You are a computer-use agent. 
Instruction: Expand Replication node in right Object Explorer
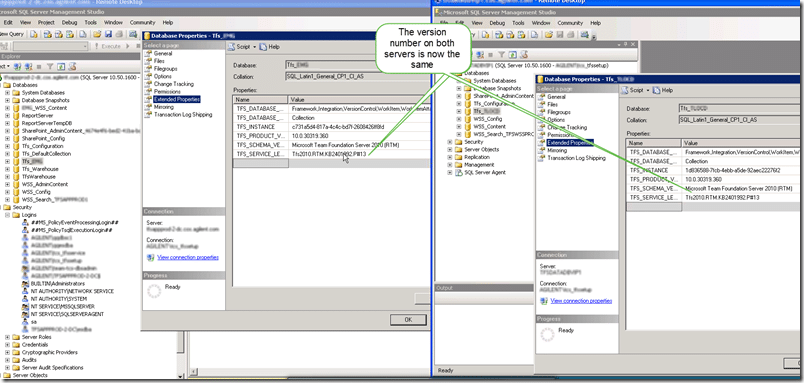click(450, 157)
